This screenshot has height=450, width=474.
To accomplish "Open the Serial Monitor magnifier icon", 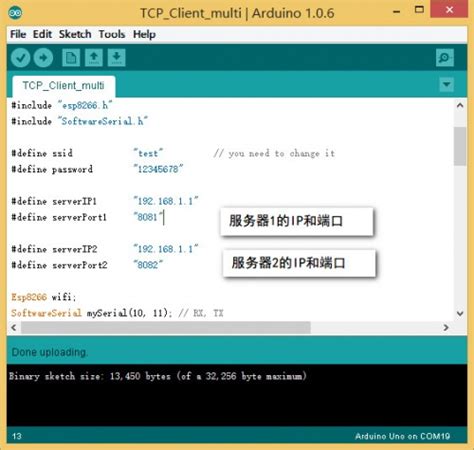I will point(445,58).
